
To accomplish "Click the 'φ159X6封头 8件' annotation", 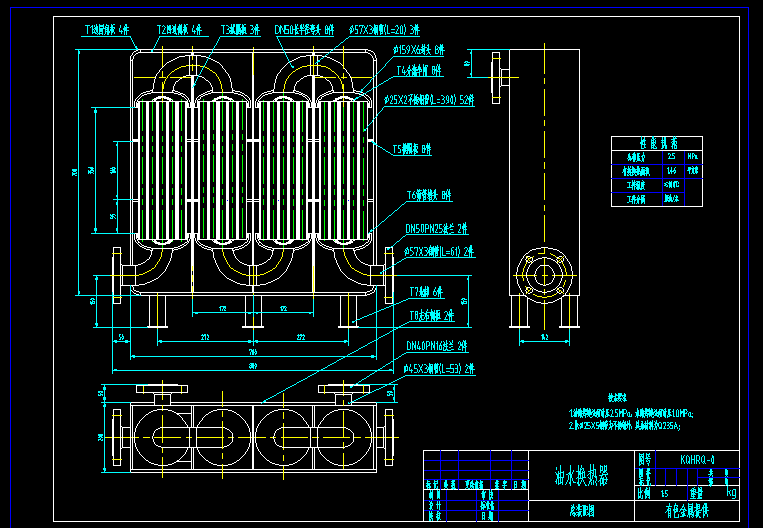I will point(418,50).
